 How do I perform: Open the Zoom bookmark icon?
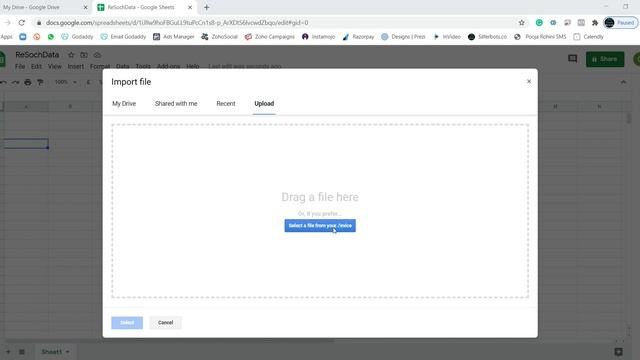click(x=23, y=37)
